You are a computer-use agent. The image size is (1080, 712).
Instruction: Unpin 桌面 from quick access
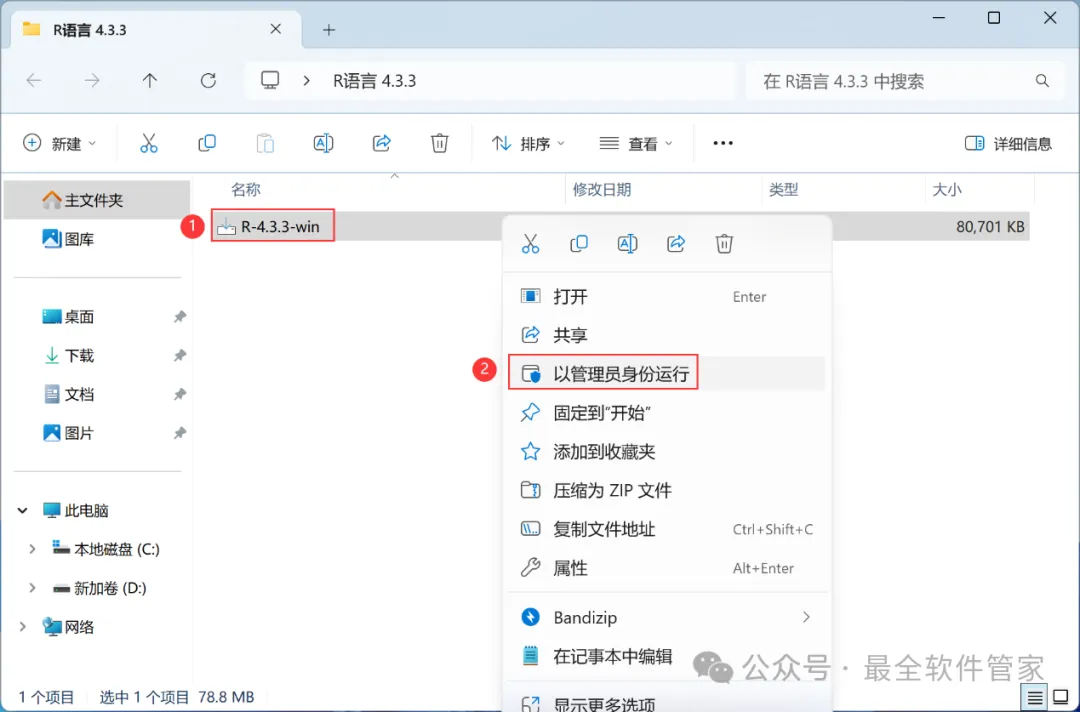pos(180,317)
